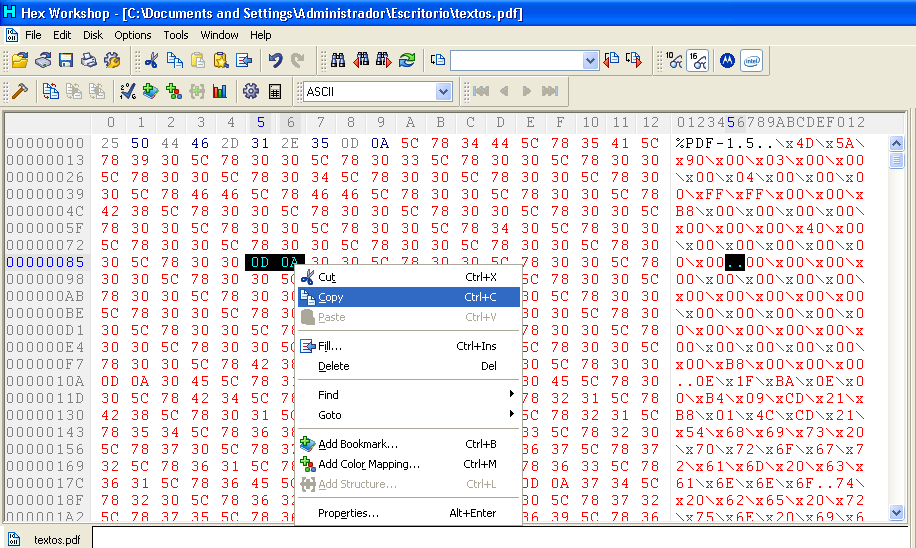The image size is (916, 548).
Task: Click the vertical scrollbar thumb of hex view
Action: point(896,159)
